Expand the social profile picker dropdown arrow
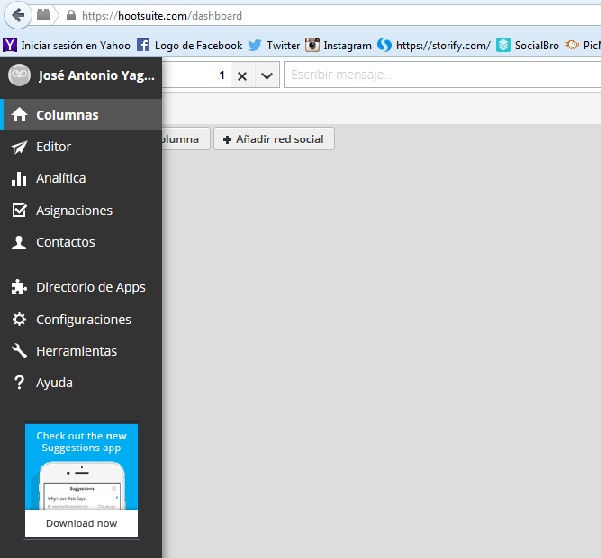Screen dimensions: 601x558 [x=266, y=76]
